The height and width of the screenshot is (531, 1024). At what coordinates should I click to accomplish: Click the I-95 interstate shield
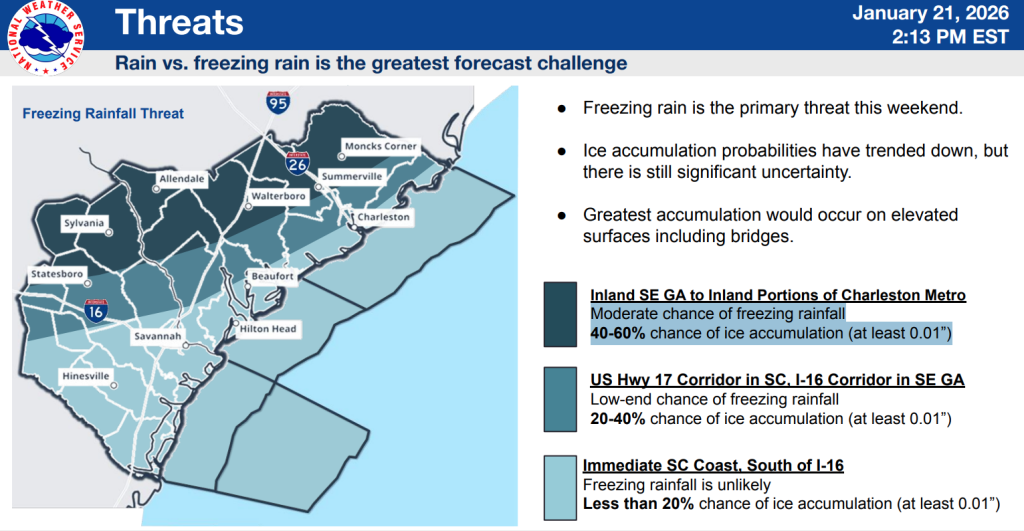[x=275, y=100]
